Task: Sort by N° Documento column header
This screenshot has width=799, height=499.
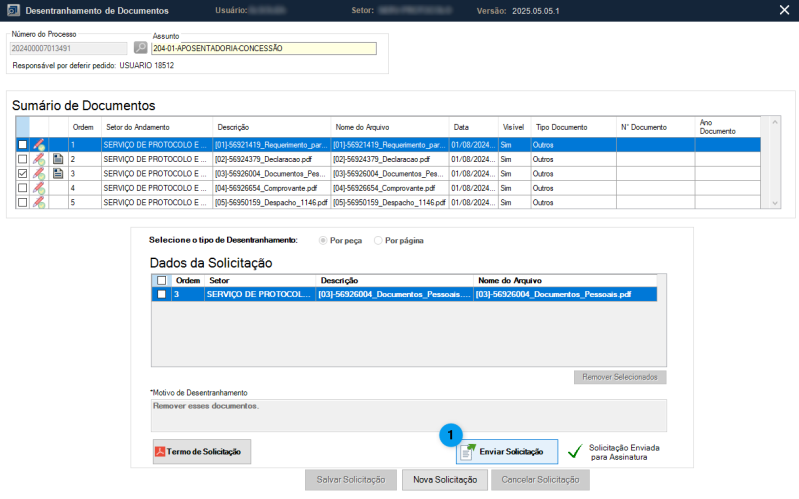Action: click(655, 127)
